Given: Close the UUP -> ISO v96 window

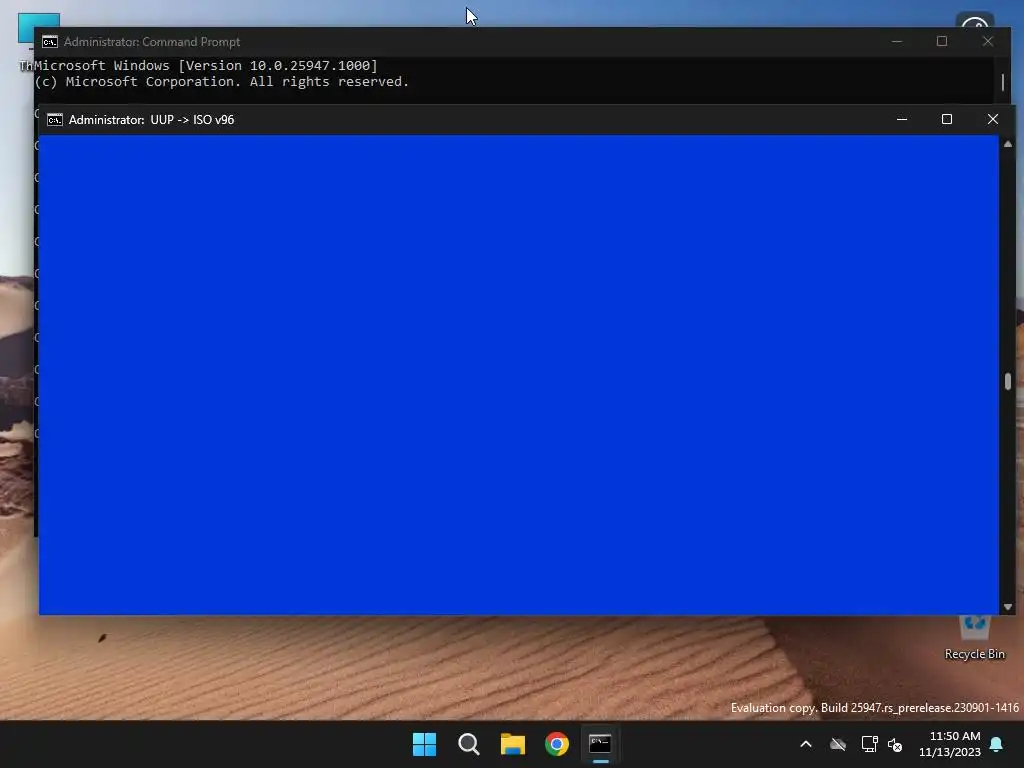Looking at the screenshot, I should pos(993,120).
